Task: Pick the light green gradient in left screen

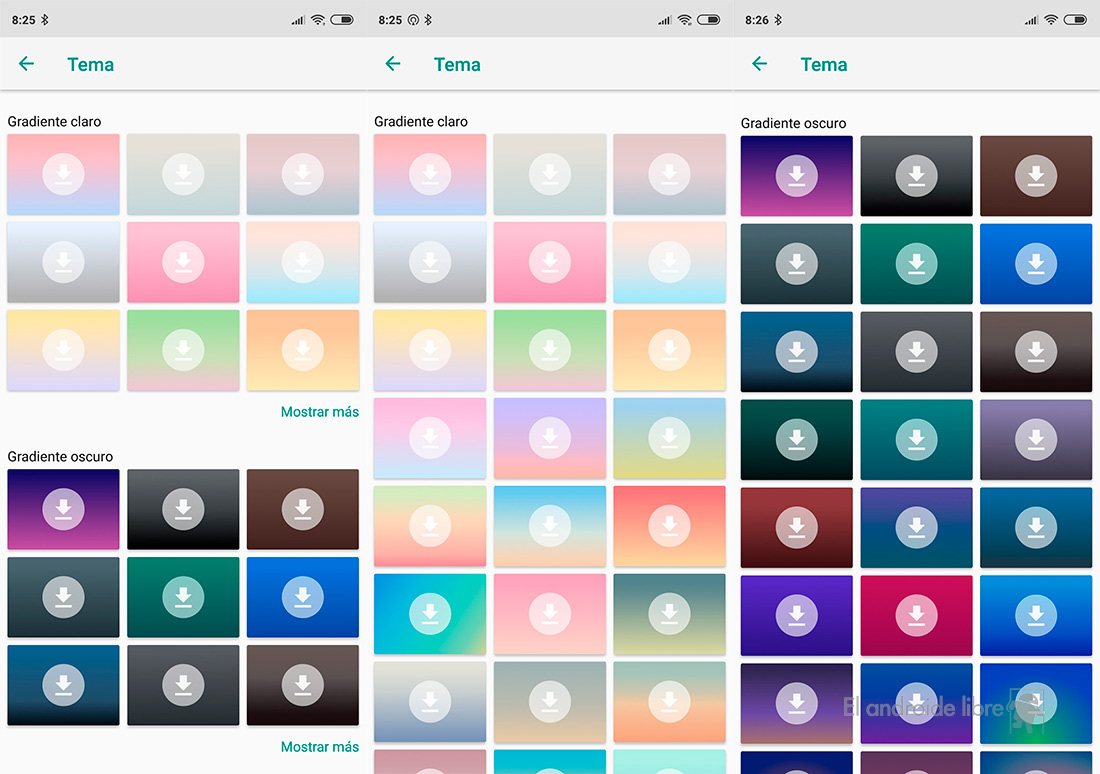Action: coord(183,350)
